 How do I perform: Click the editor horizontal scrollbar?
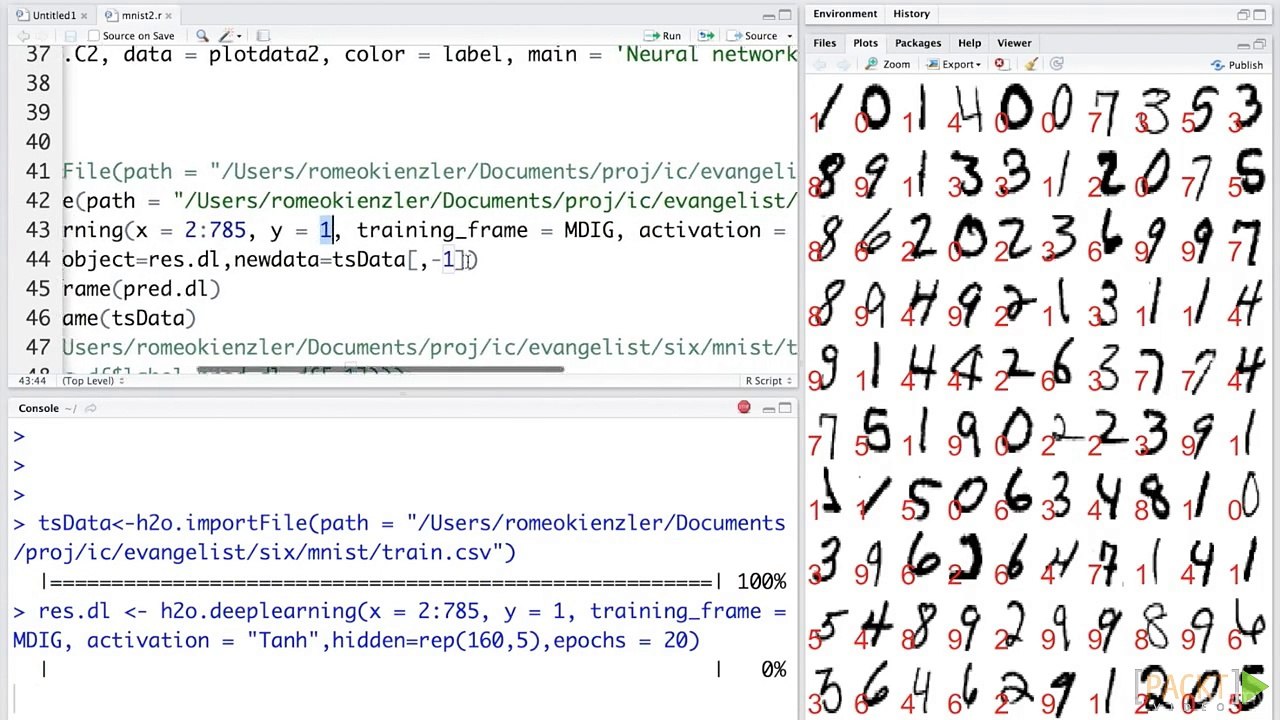pos(380,371)
